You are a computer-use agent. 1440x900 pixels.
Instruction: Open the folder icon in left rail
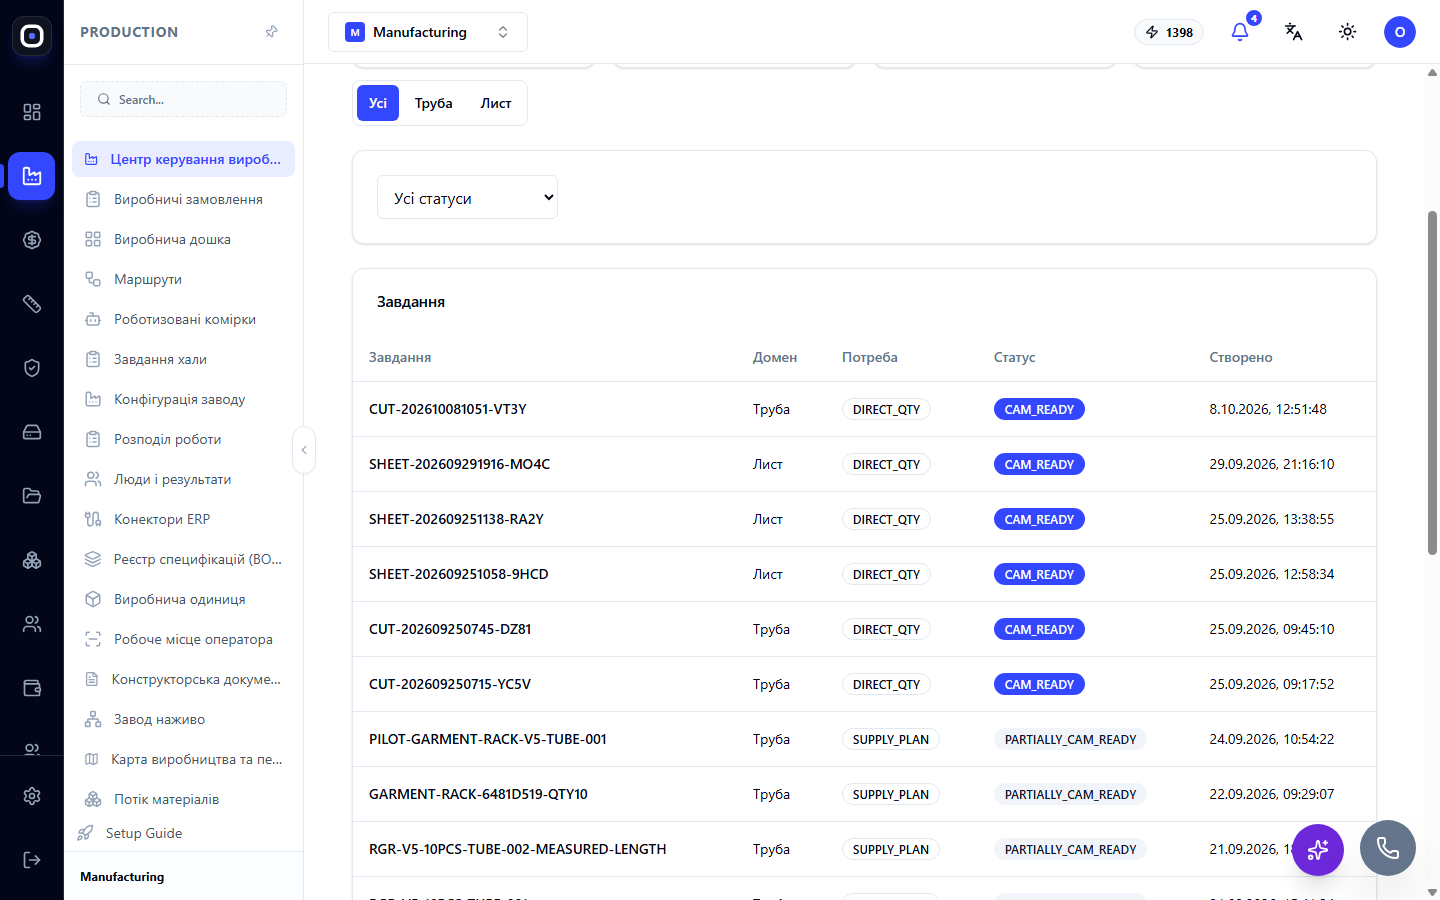tap(32, 496)
